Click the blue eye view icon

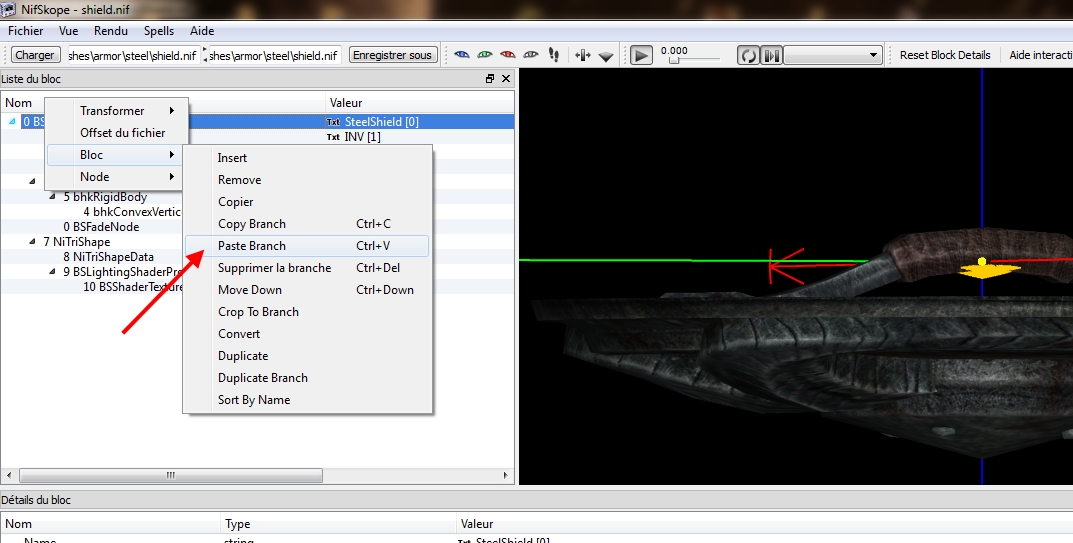[x=462, y=55]
